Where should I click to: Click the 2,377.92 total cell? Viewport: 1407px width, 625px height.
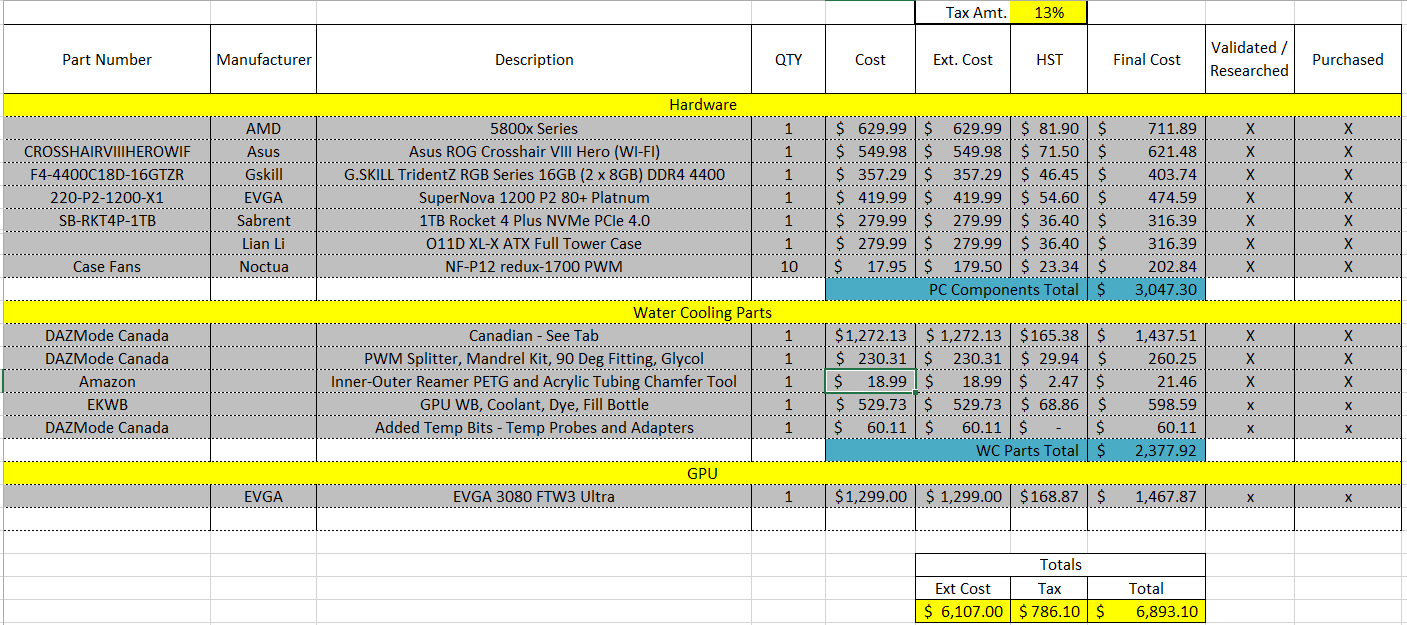pyautogui.click(x=1146, y=451)
